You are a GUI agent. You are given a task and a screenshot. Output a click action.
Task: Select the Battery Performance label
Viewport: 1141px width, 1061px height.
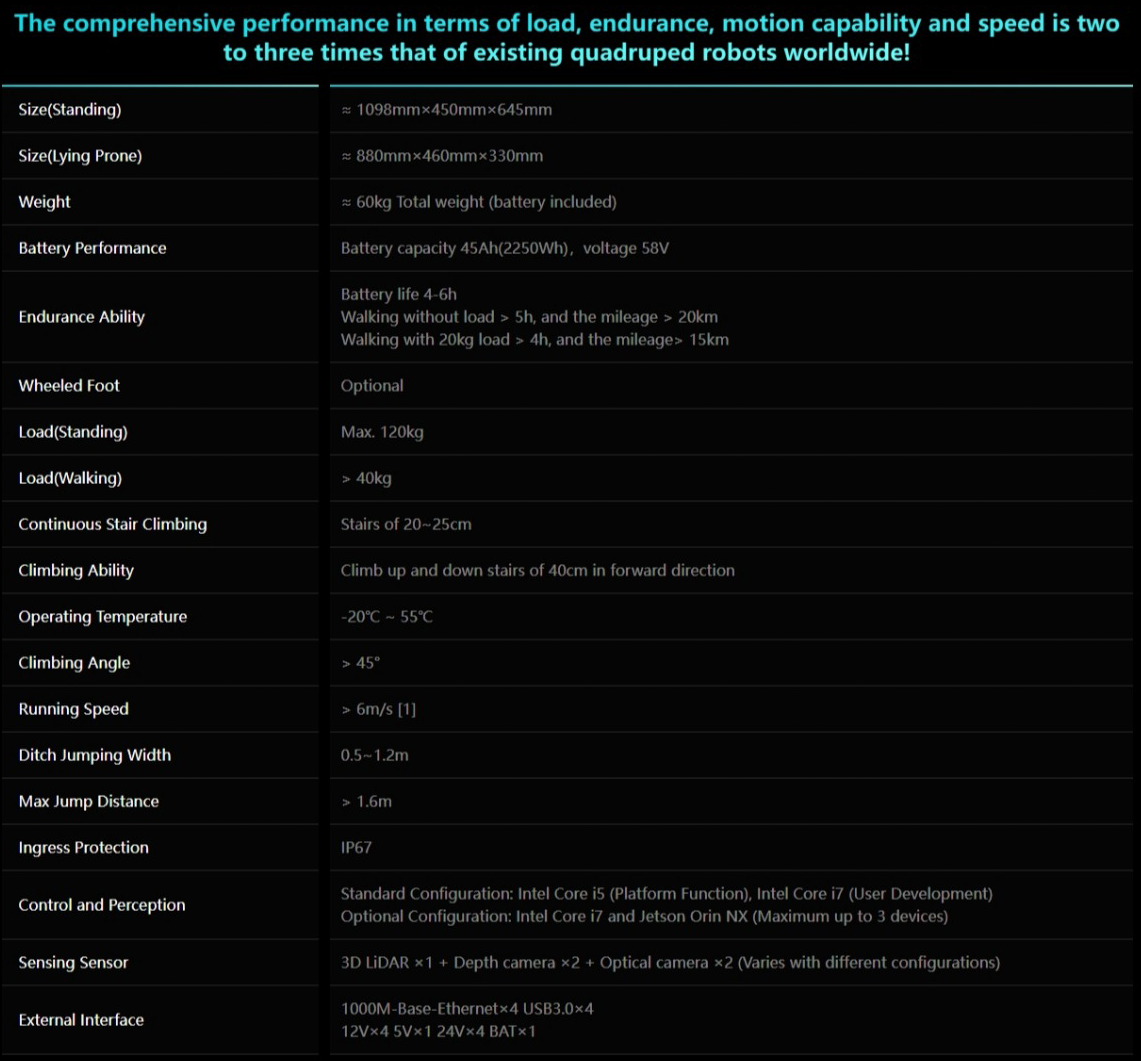[x=92, y=248]
